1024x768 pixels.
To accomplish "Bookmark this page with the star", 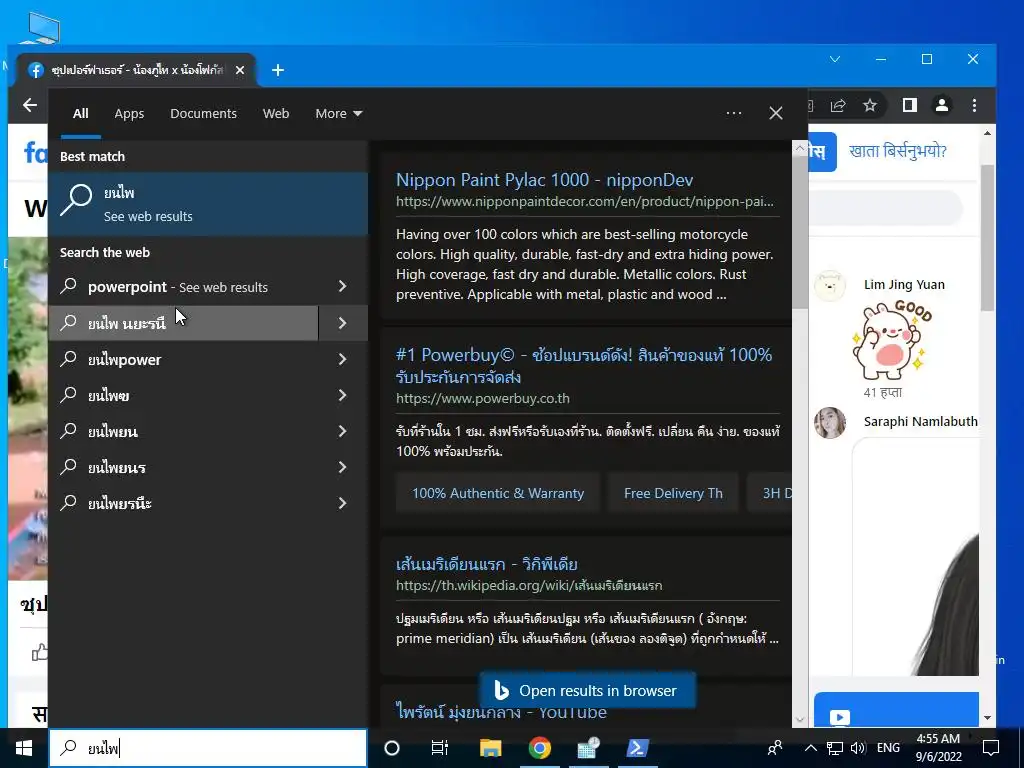I will click(869, 105).
